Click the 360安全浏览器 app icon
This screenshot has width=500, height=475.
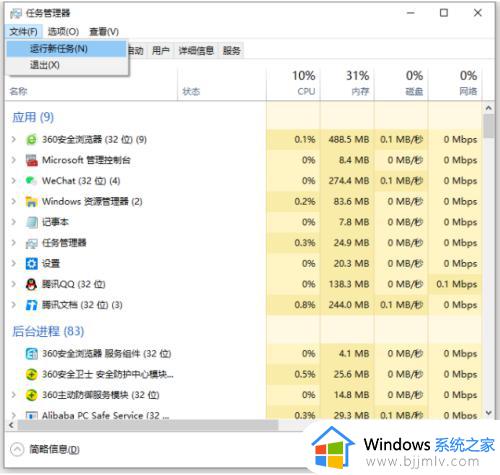click(x=31, y=139)
